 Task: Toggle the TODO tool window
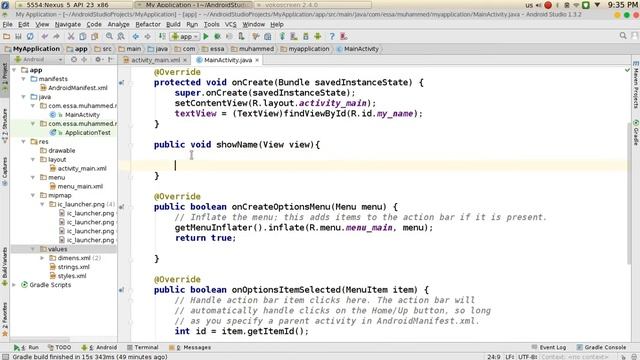pos(60,347)
